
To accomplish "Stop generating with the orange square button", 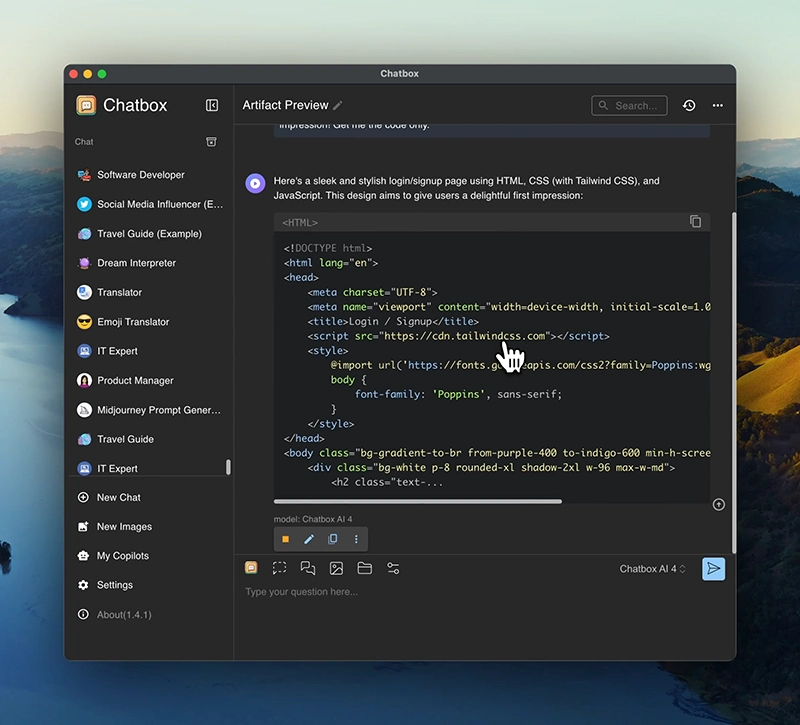I will [x=286, y=539].
